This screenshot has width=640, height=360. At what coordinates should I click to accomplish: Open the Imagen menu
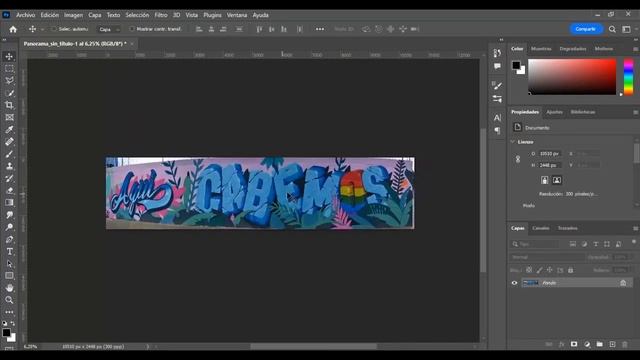click(x=73, y=15)
